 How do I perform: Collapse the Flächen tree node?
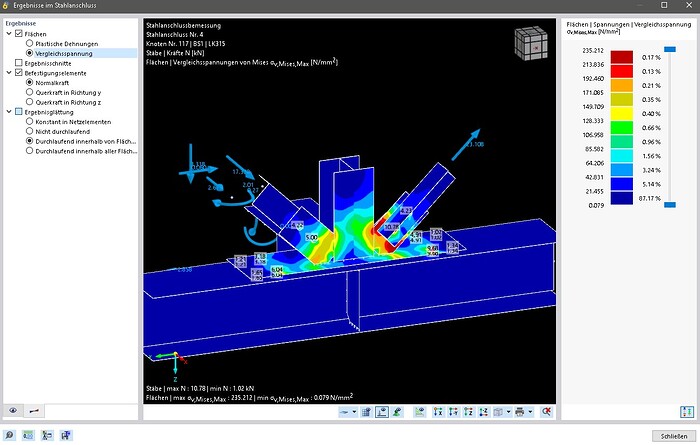tap(9, 34)
